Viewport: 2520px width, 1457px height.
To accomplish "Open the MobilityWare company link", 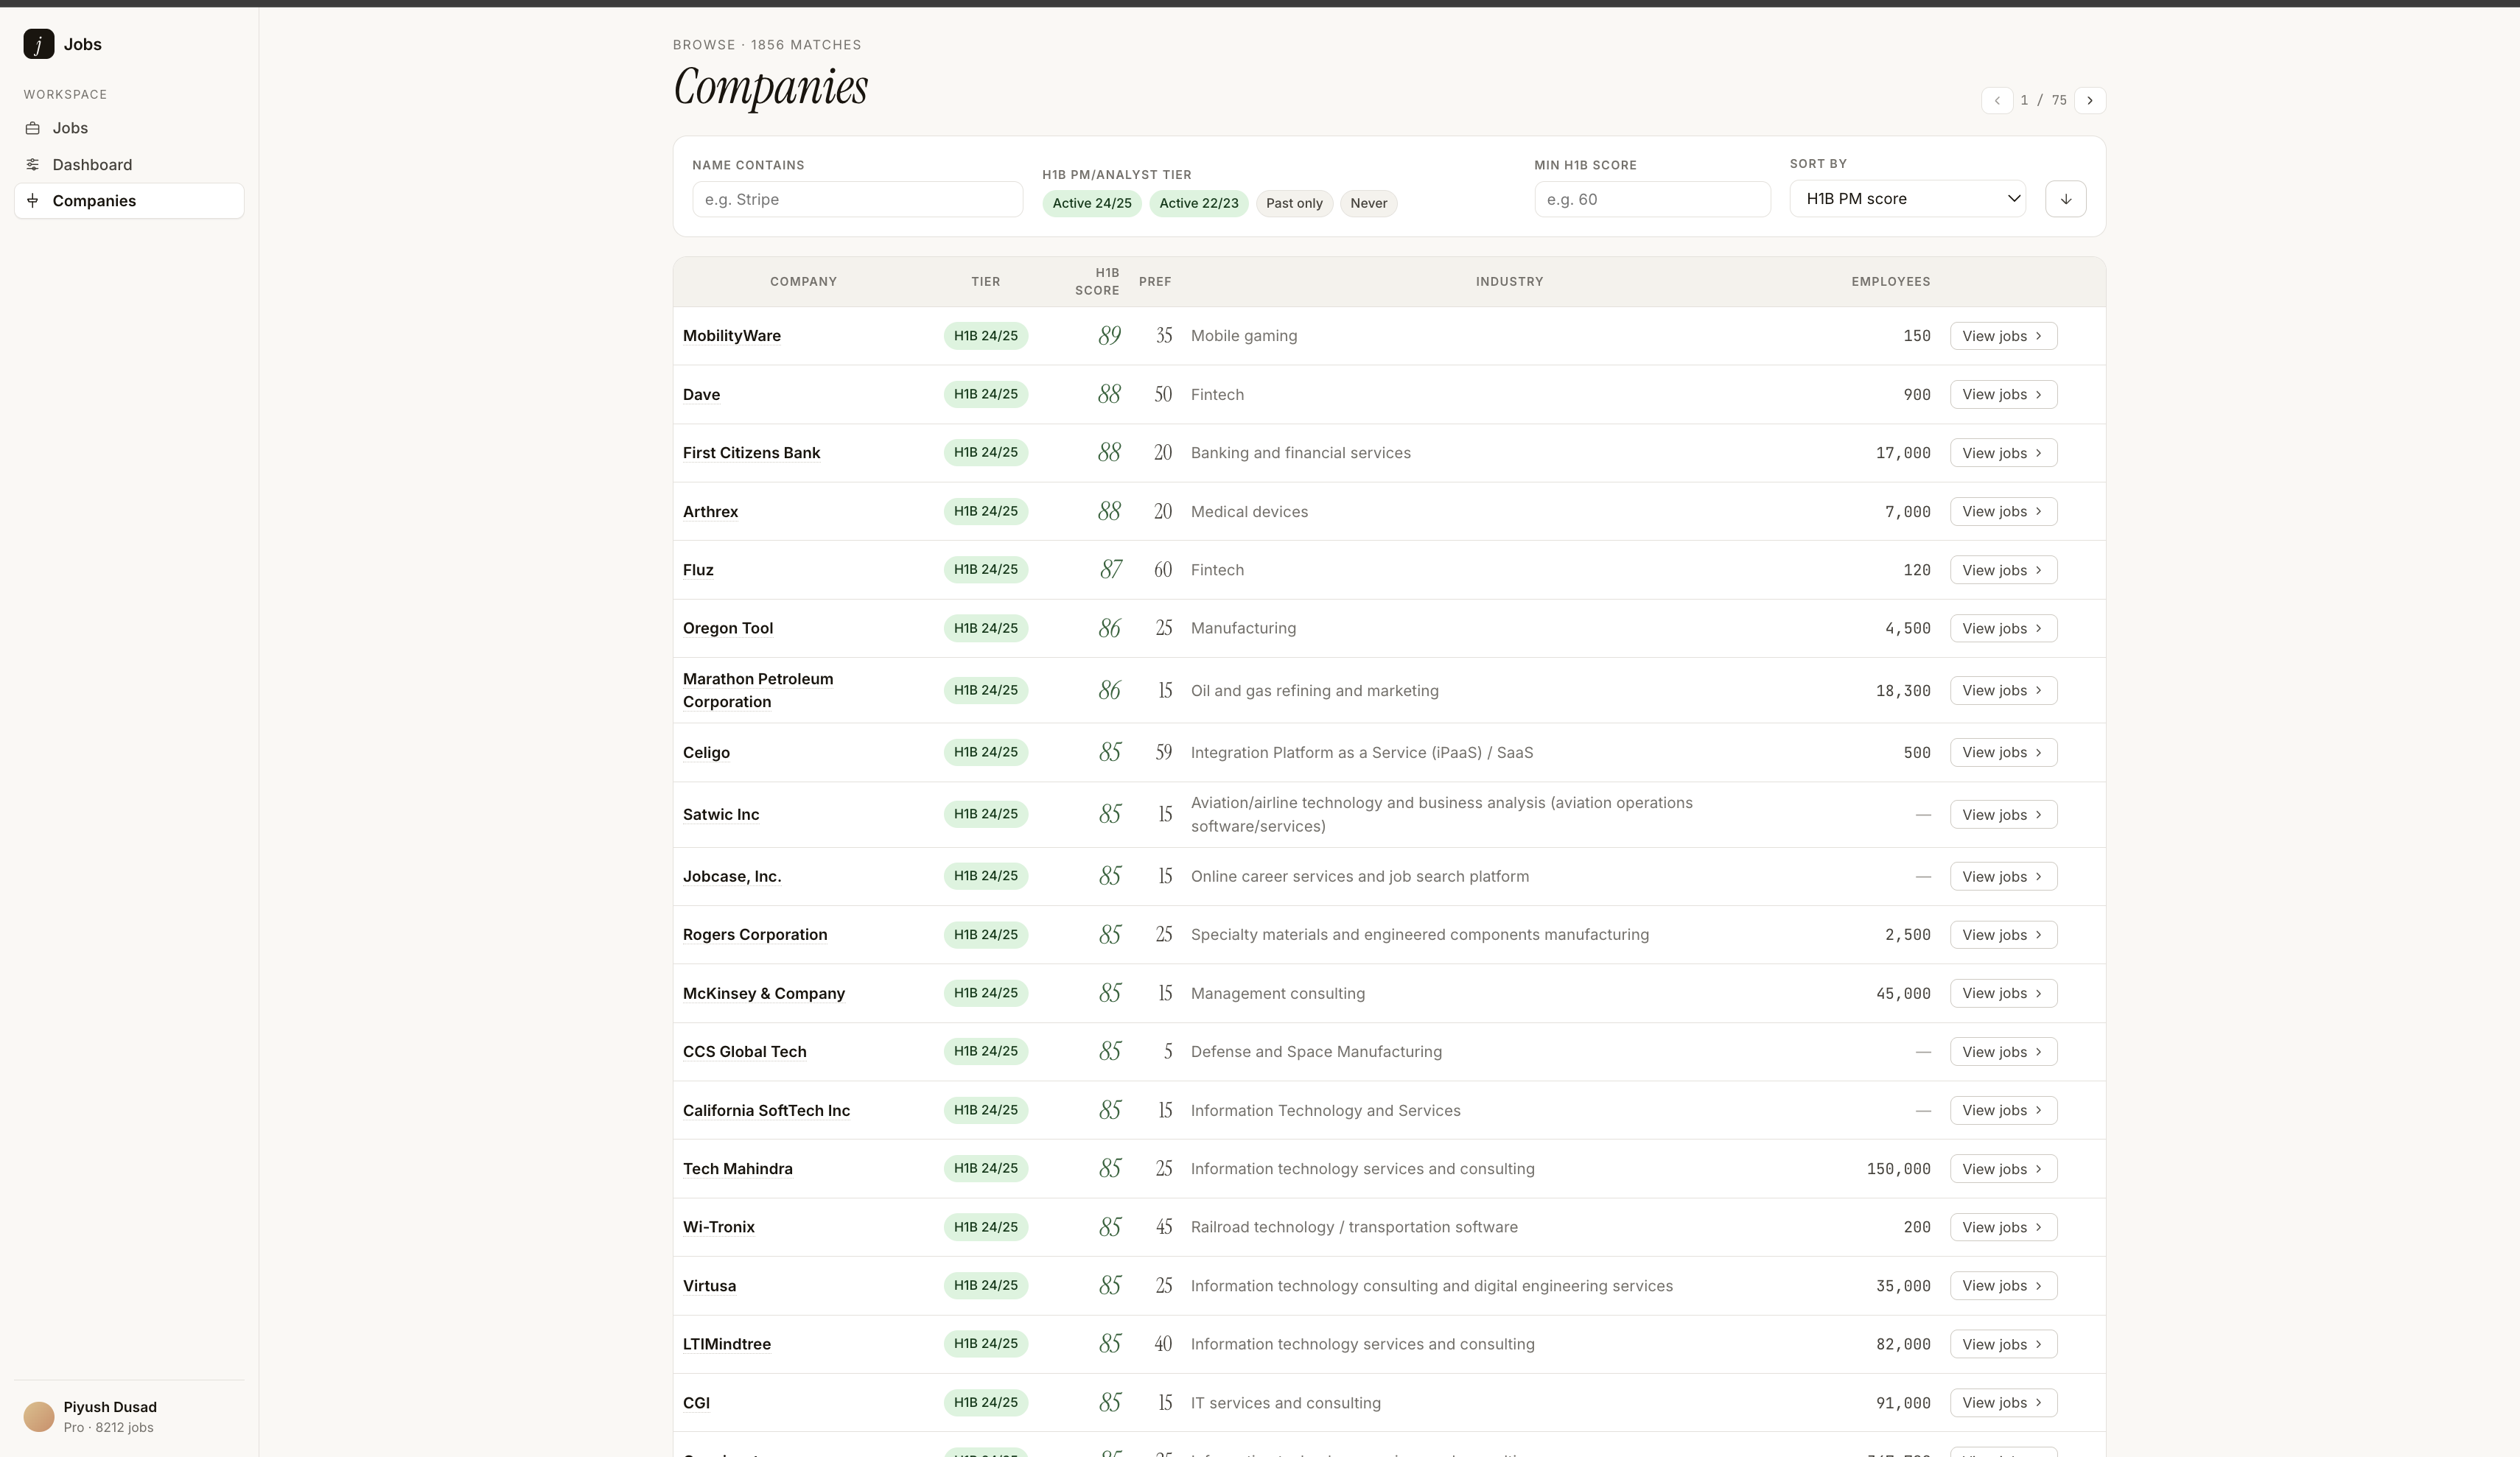I will click(732, 336).
